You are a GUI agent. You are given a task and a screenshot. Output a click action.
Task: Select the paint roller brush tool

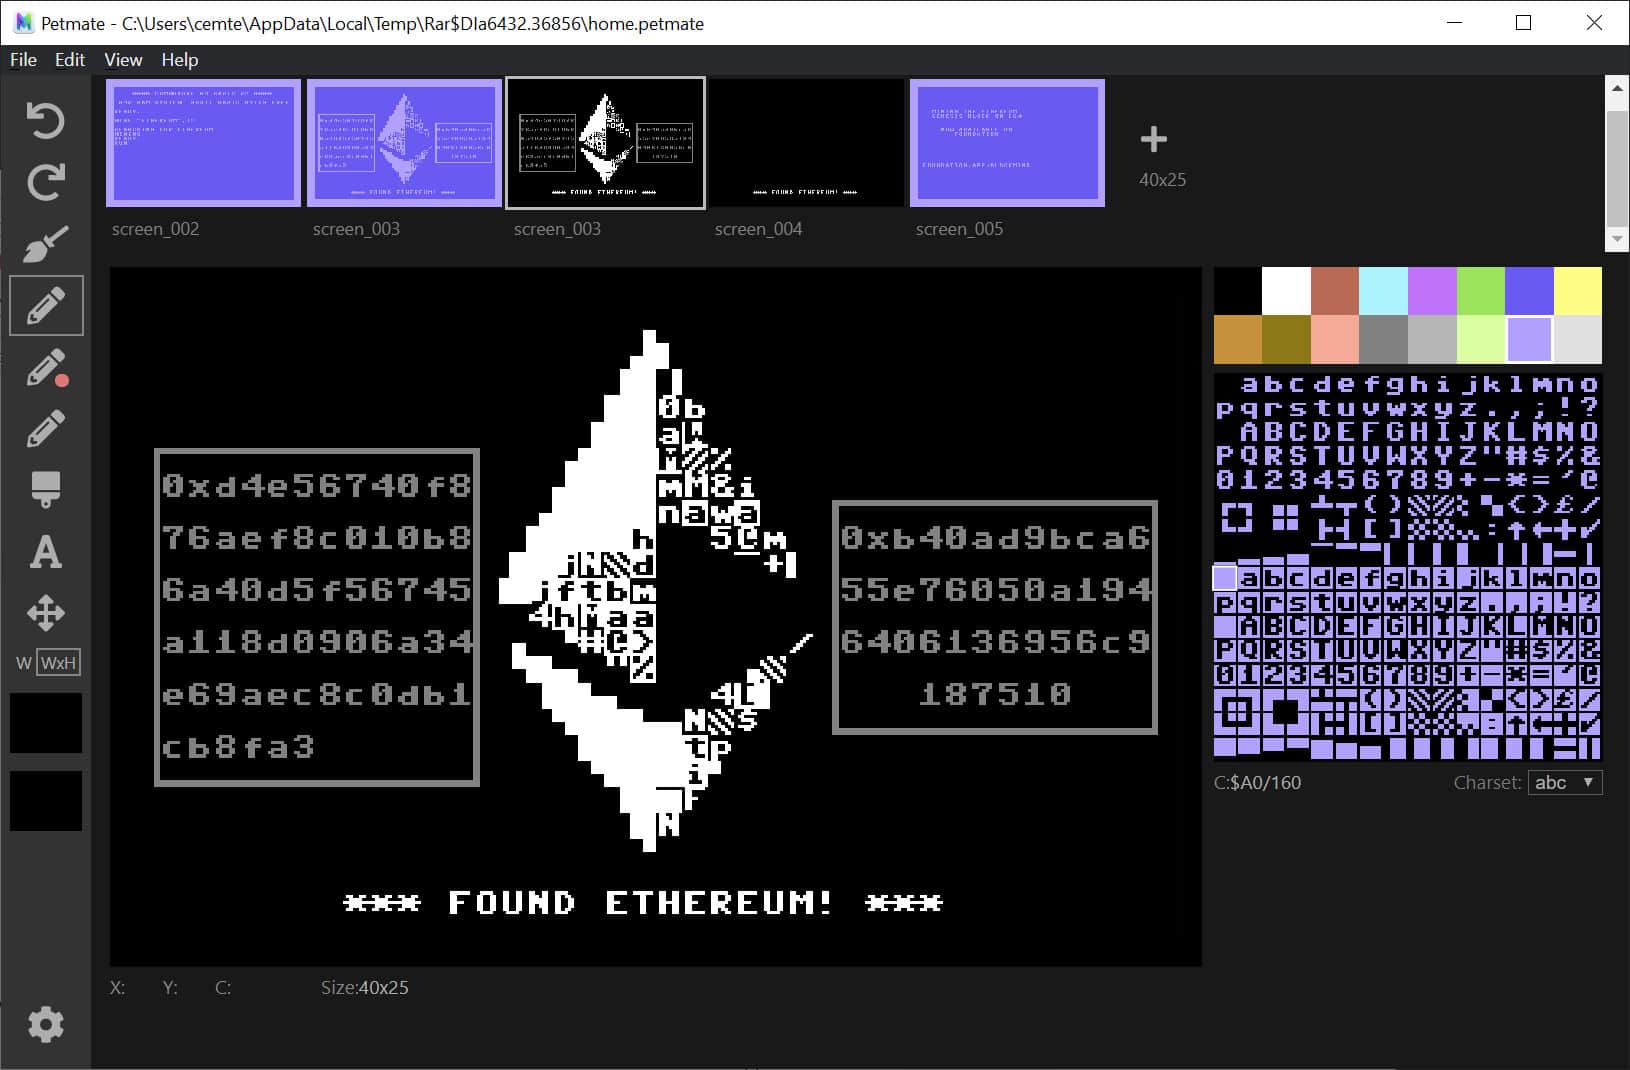coord(46,490)
